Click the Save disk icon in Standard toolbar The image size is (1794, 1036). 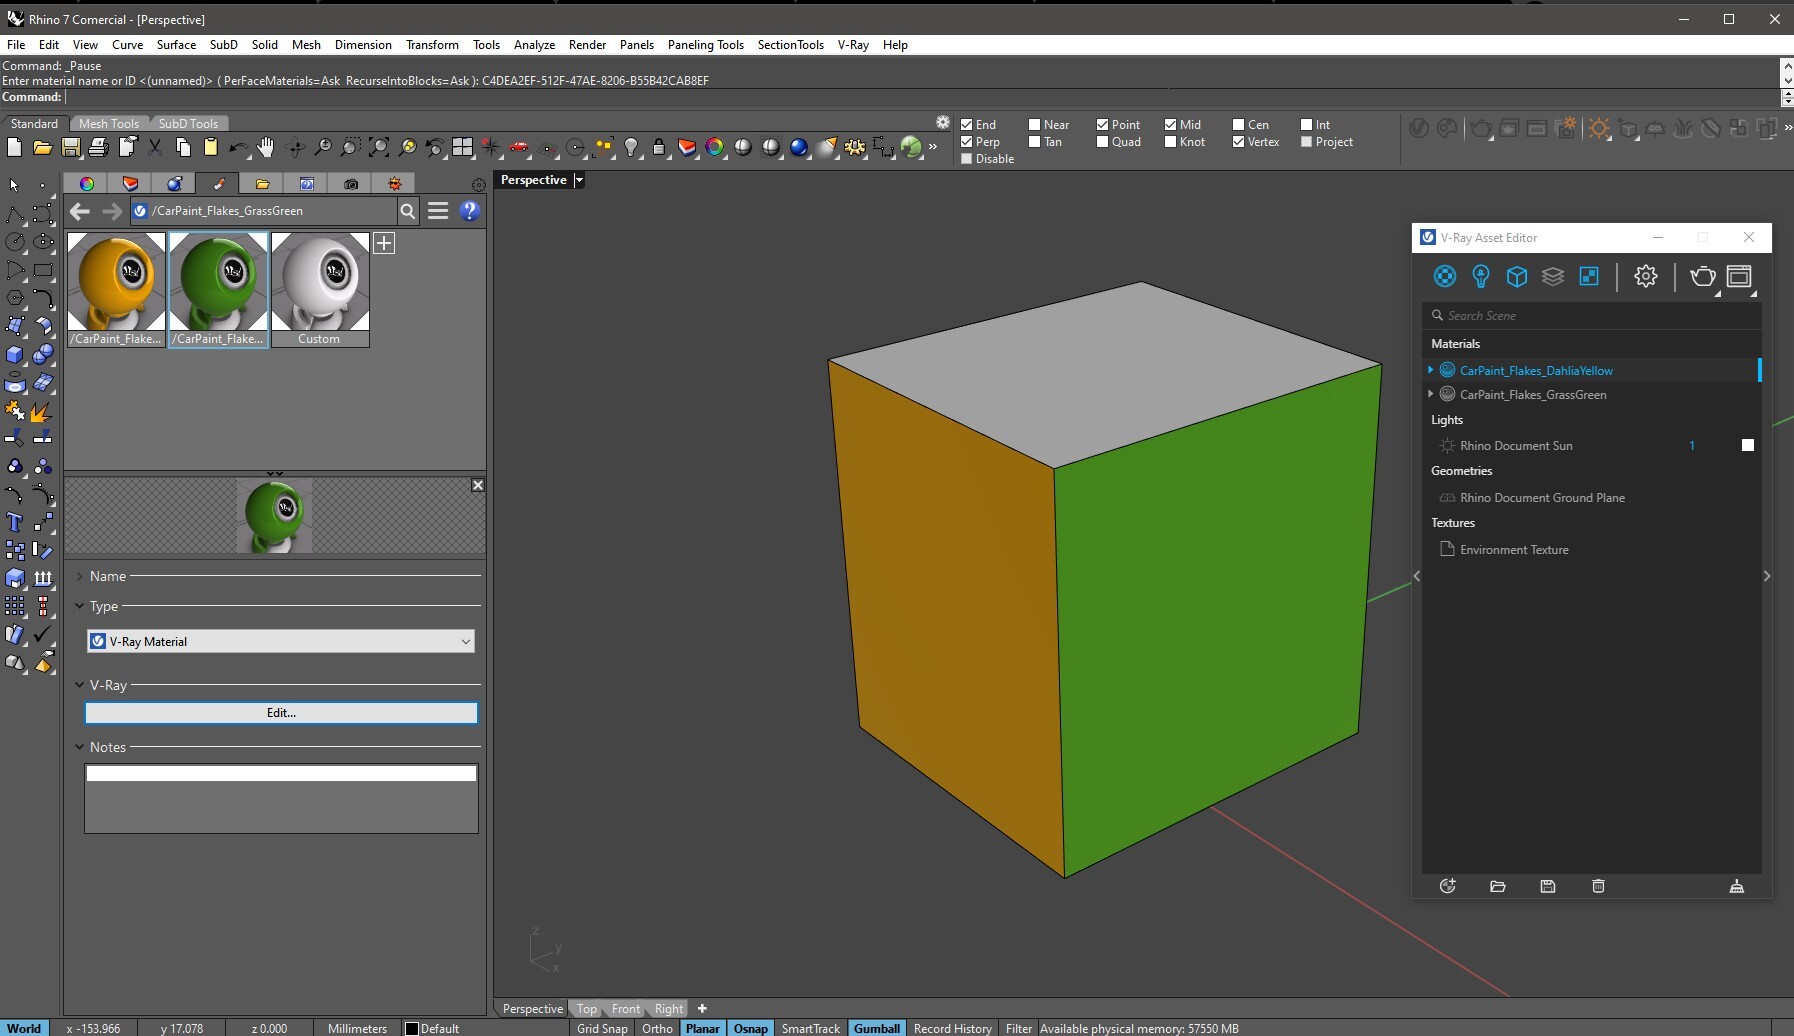tap(71, 147)
